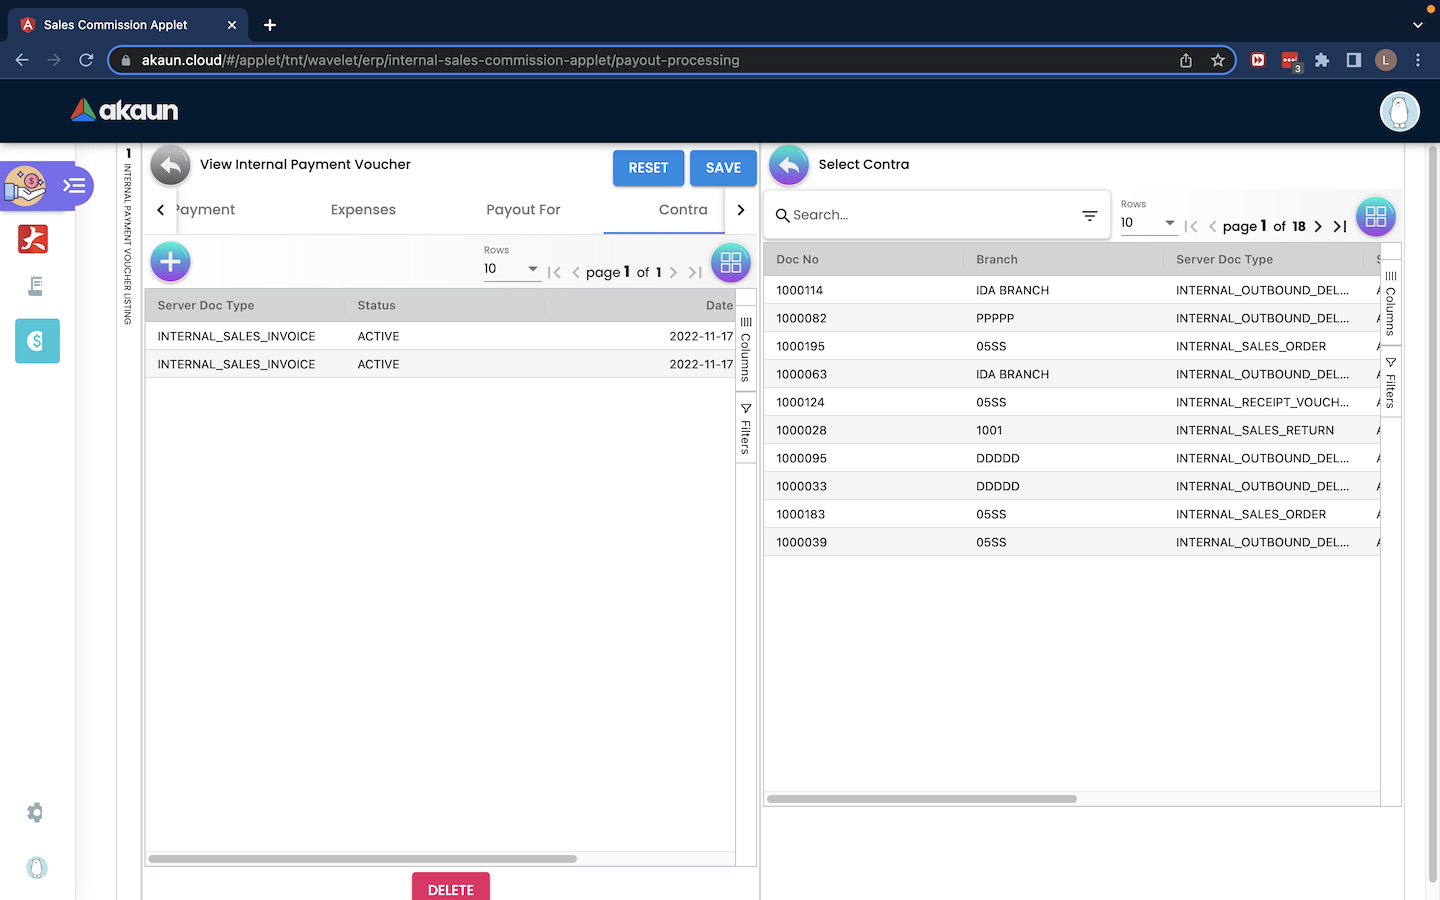
Task: Click the Search input field
Action: (x=930, y=215)
